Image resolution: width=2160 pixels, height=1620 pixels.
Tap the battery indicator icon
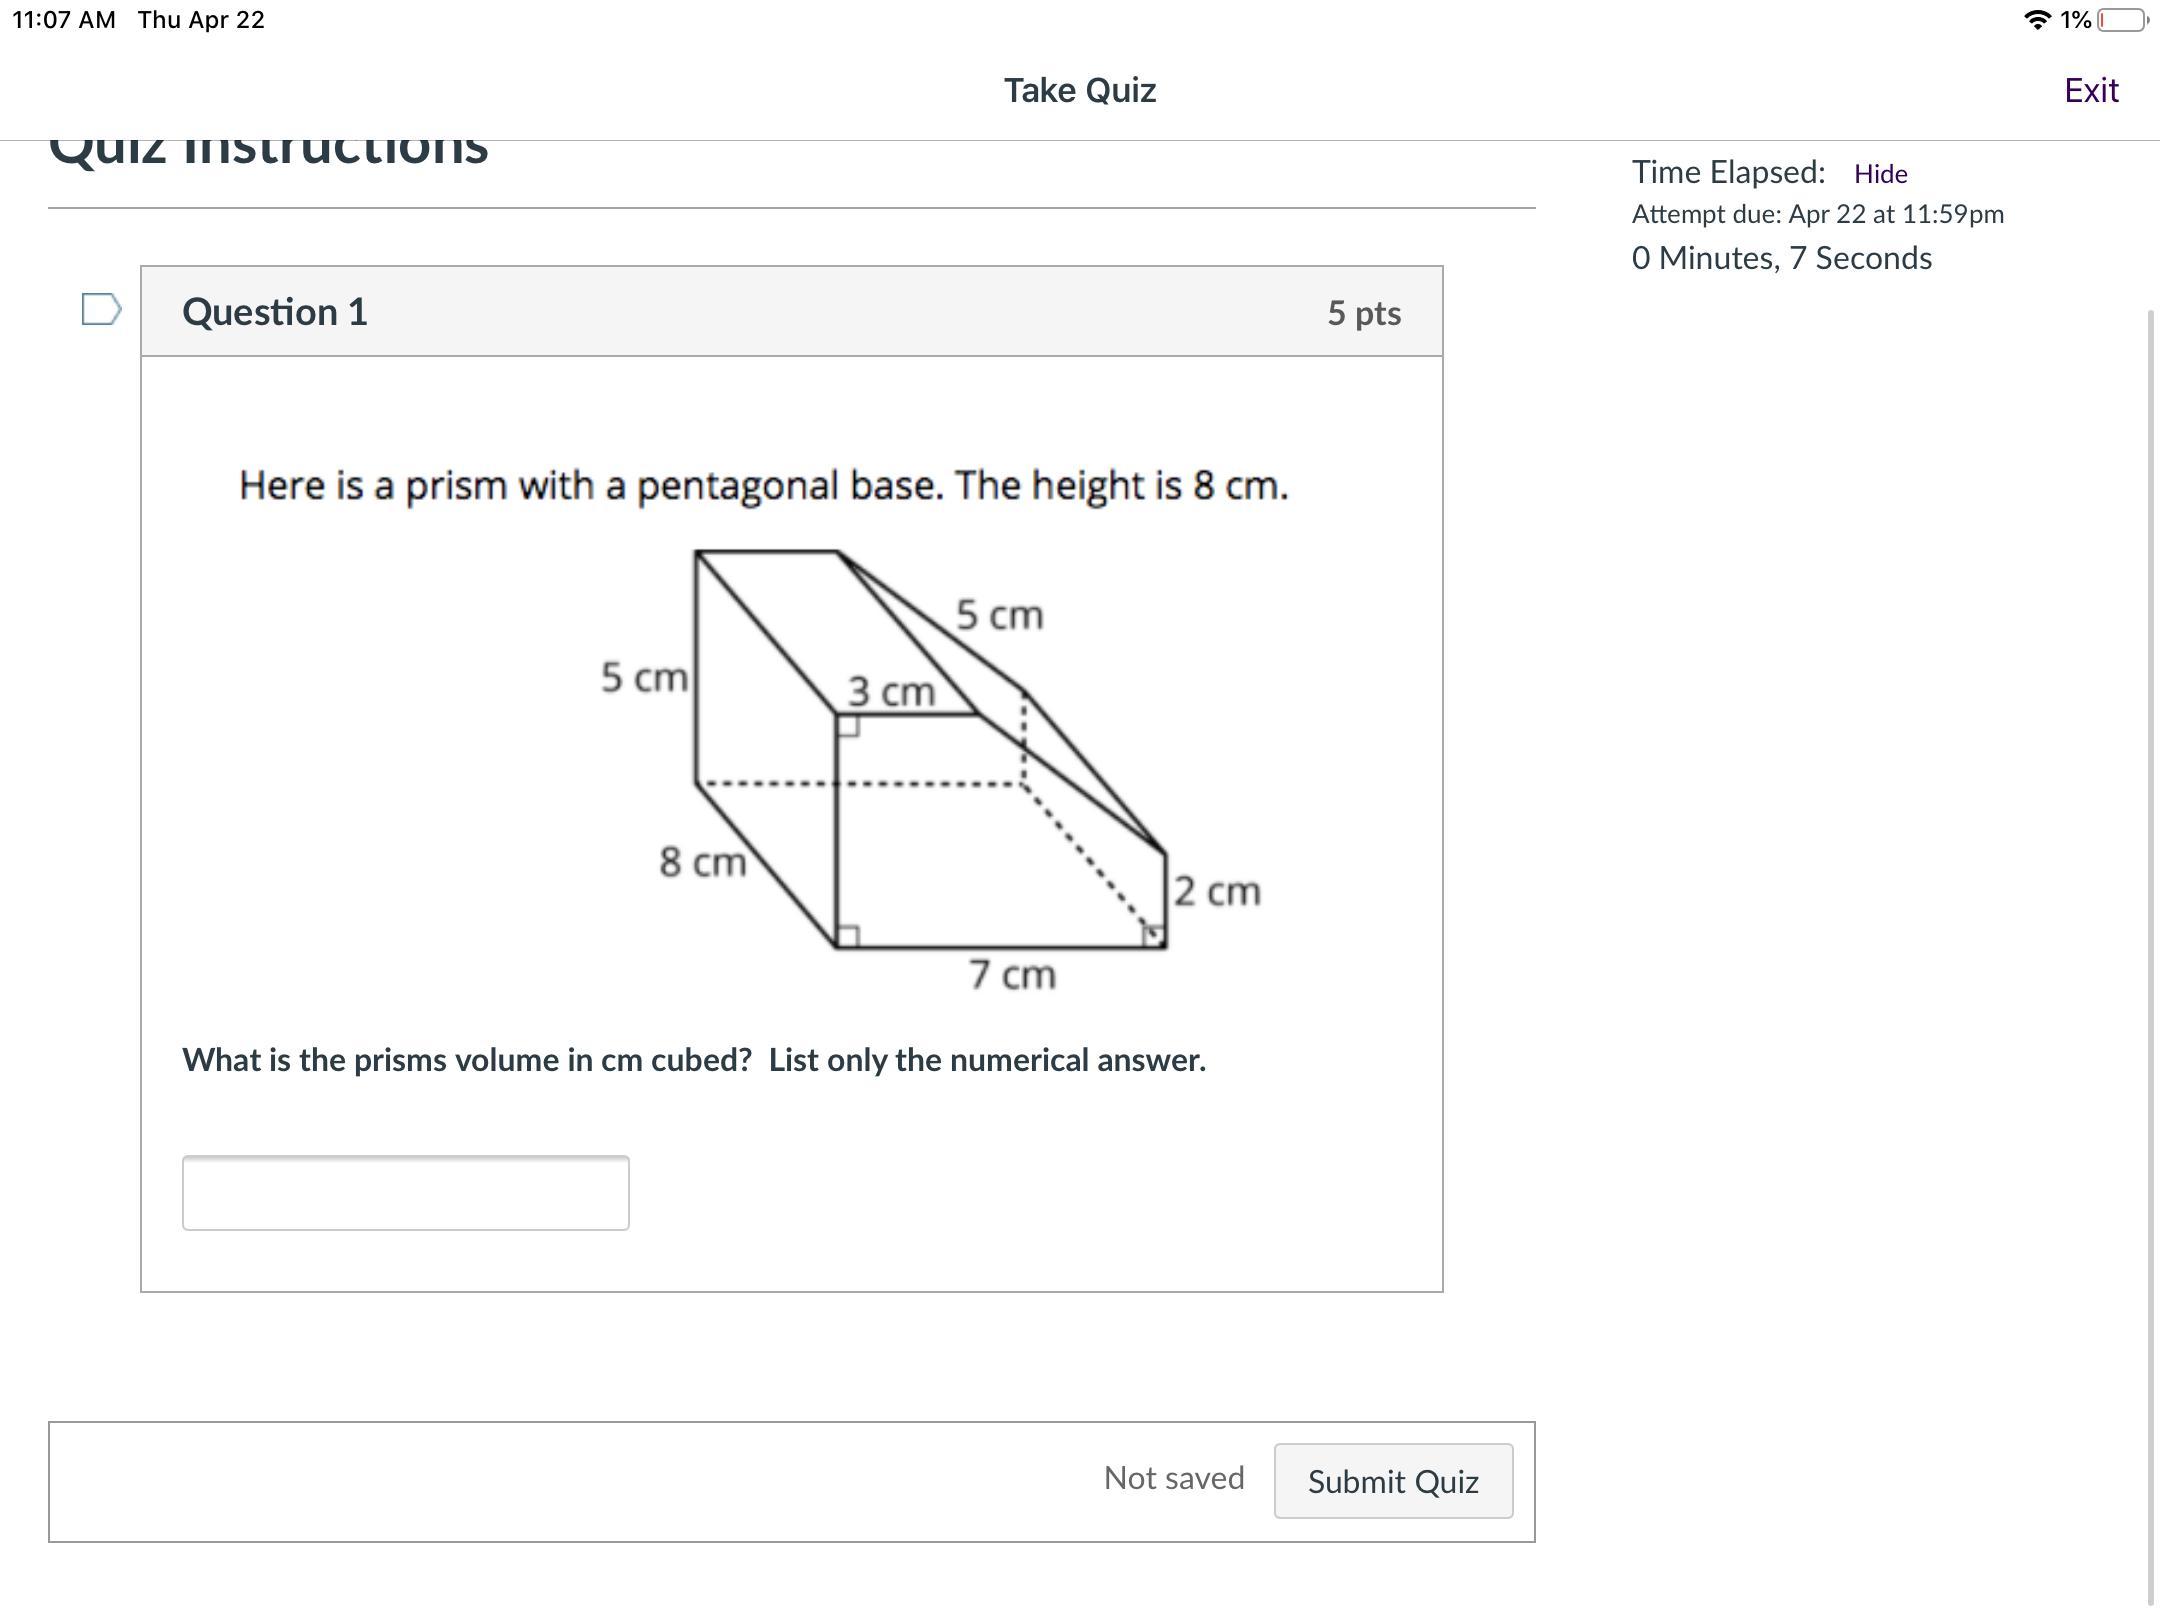pos(2121,20)
